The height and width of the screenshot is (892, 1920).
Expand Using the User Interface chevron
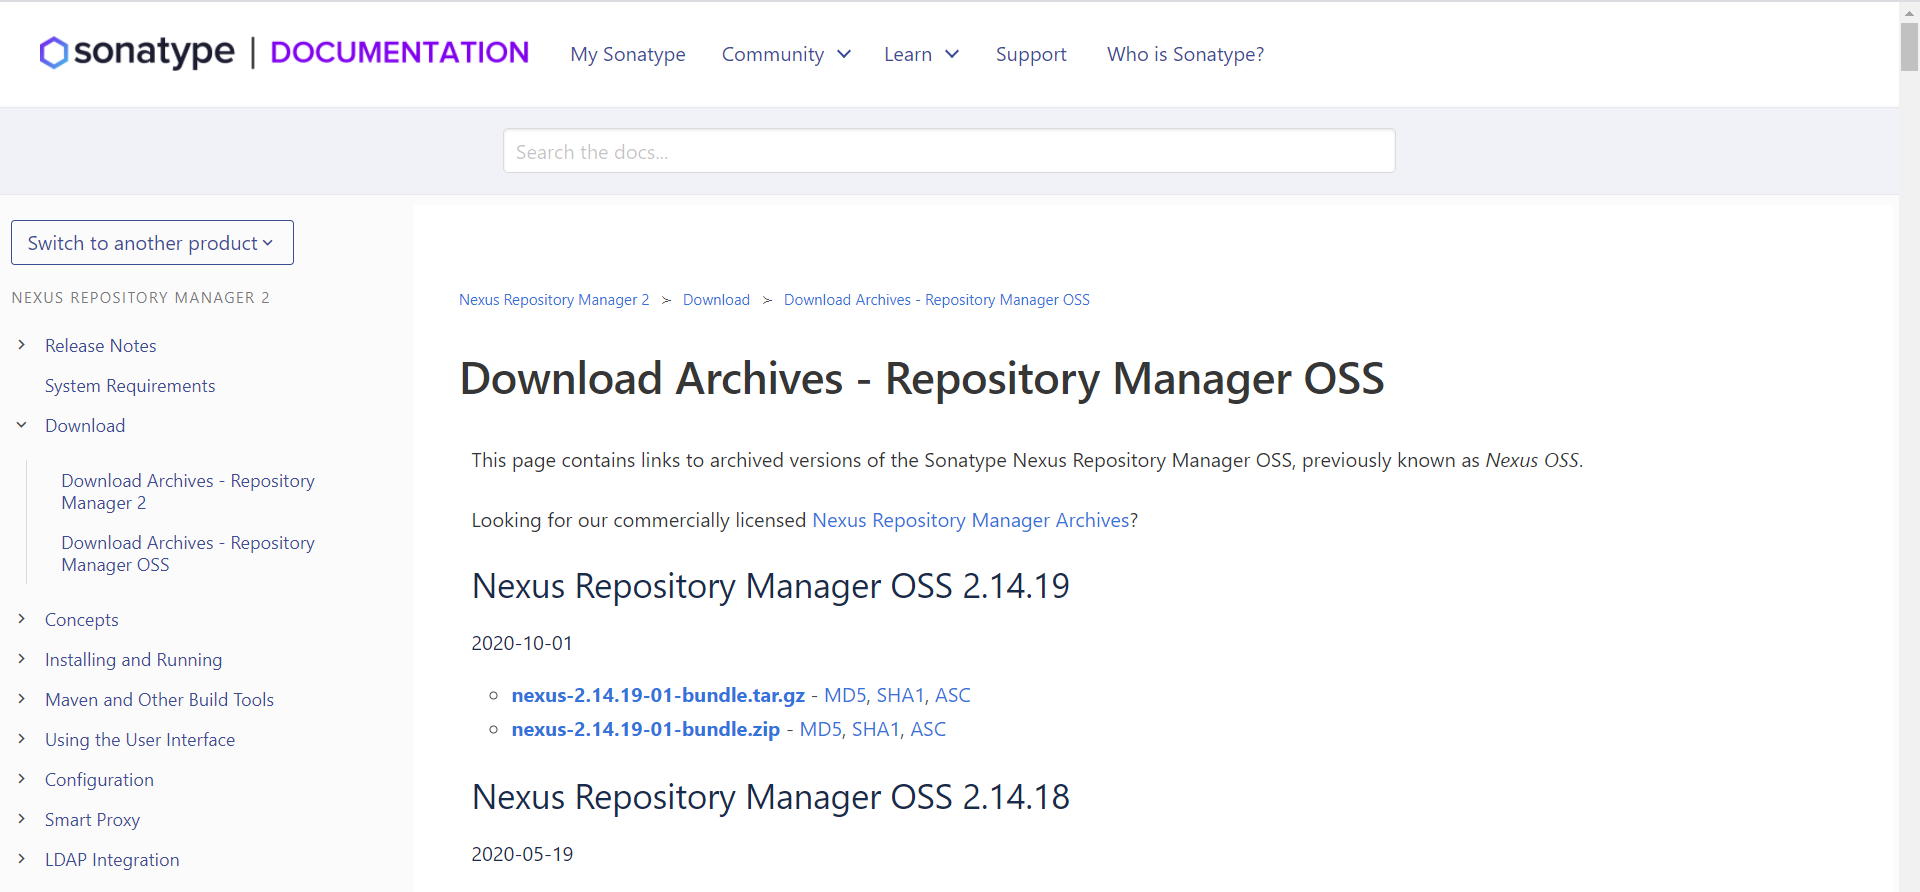point(21,739)
